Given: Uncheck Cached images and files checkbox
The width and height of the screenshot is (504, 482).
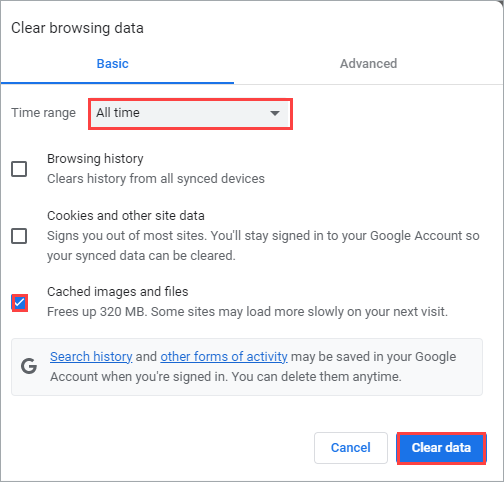Looking at the screenshot, I should coord(19,303).
